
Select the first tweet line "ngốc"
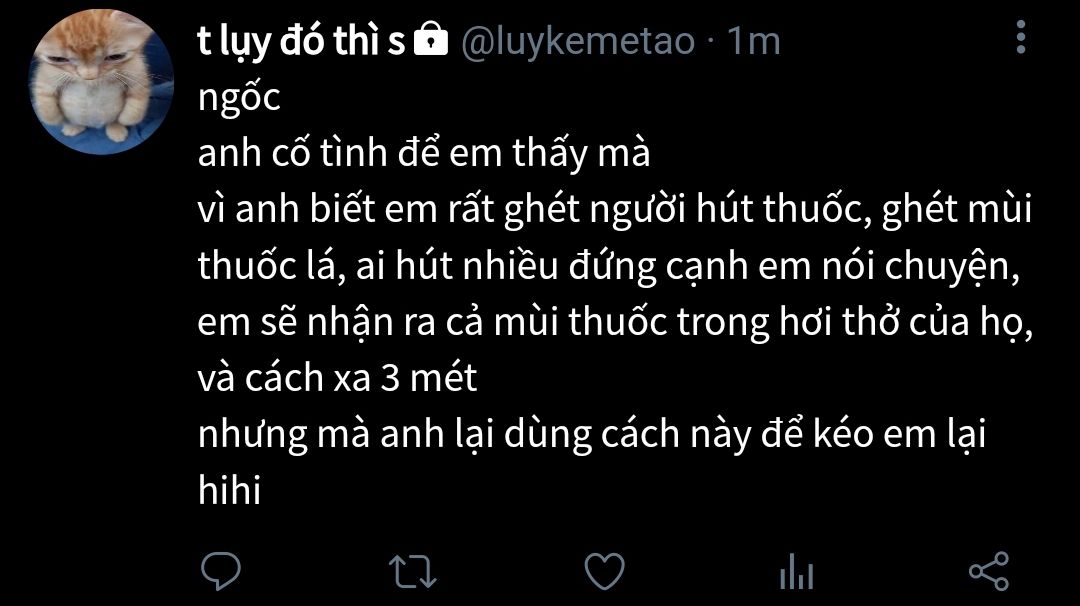pyautogui.click(x=239, y=98)
